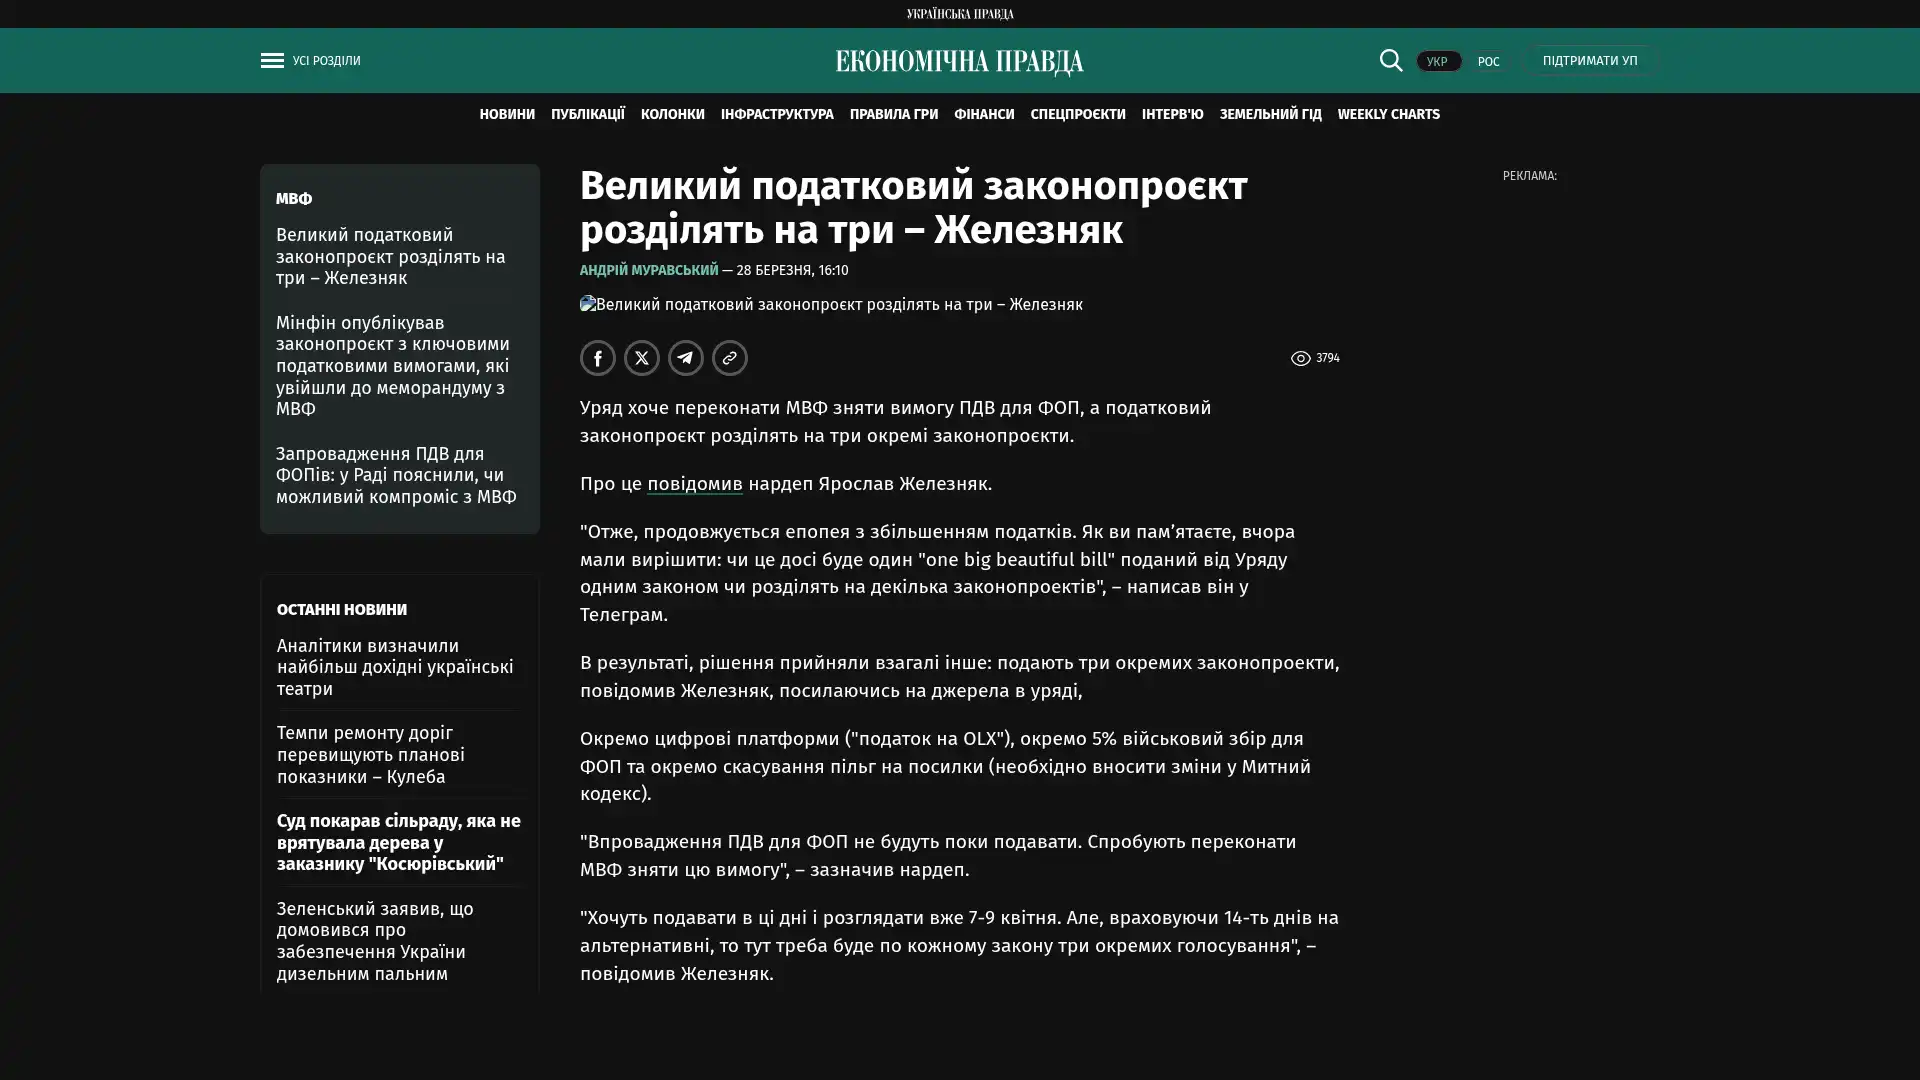
Task: Click the Українська правда top logo
Action: [x=959, y=13]
